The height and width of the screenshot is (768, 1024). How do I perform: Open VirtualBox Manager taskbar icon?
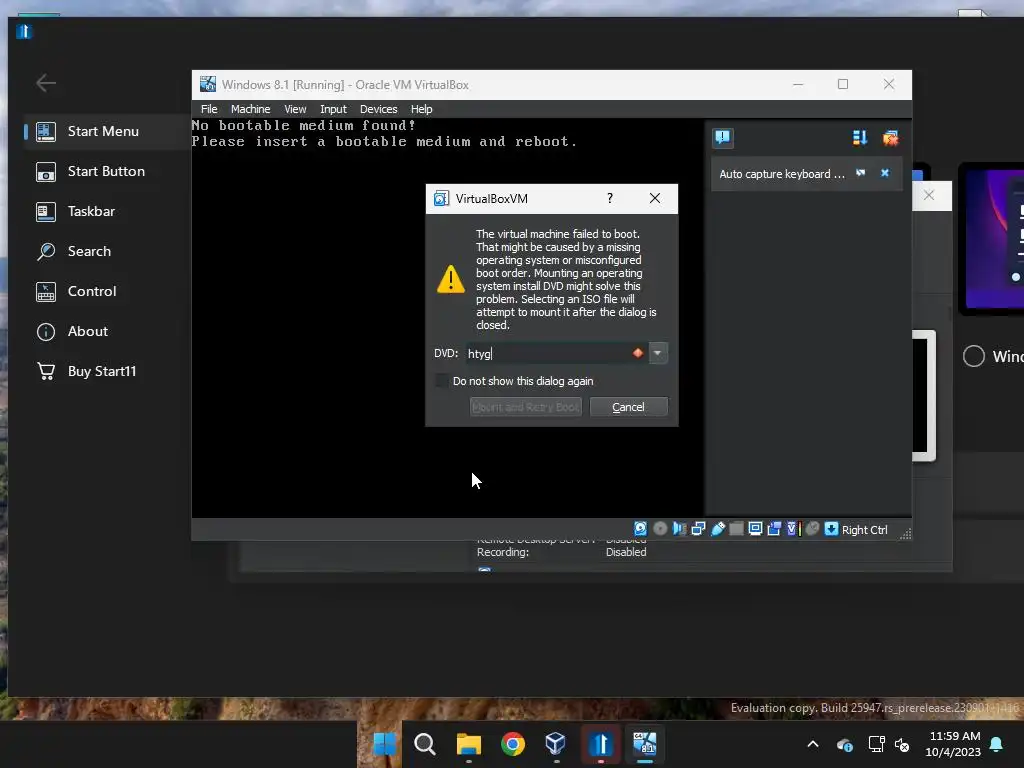coord(556,744)
